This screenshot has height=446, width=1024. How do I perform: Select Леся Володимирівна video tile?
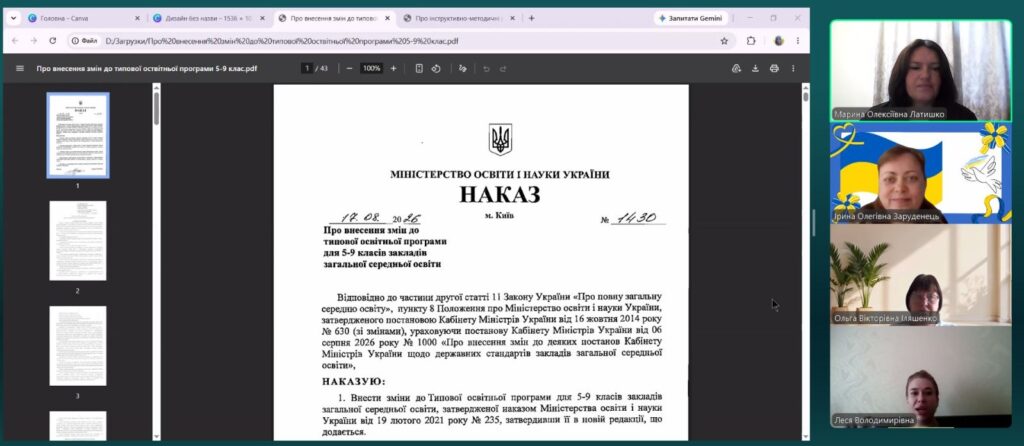pyautogui.click(x=920, y=377)
